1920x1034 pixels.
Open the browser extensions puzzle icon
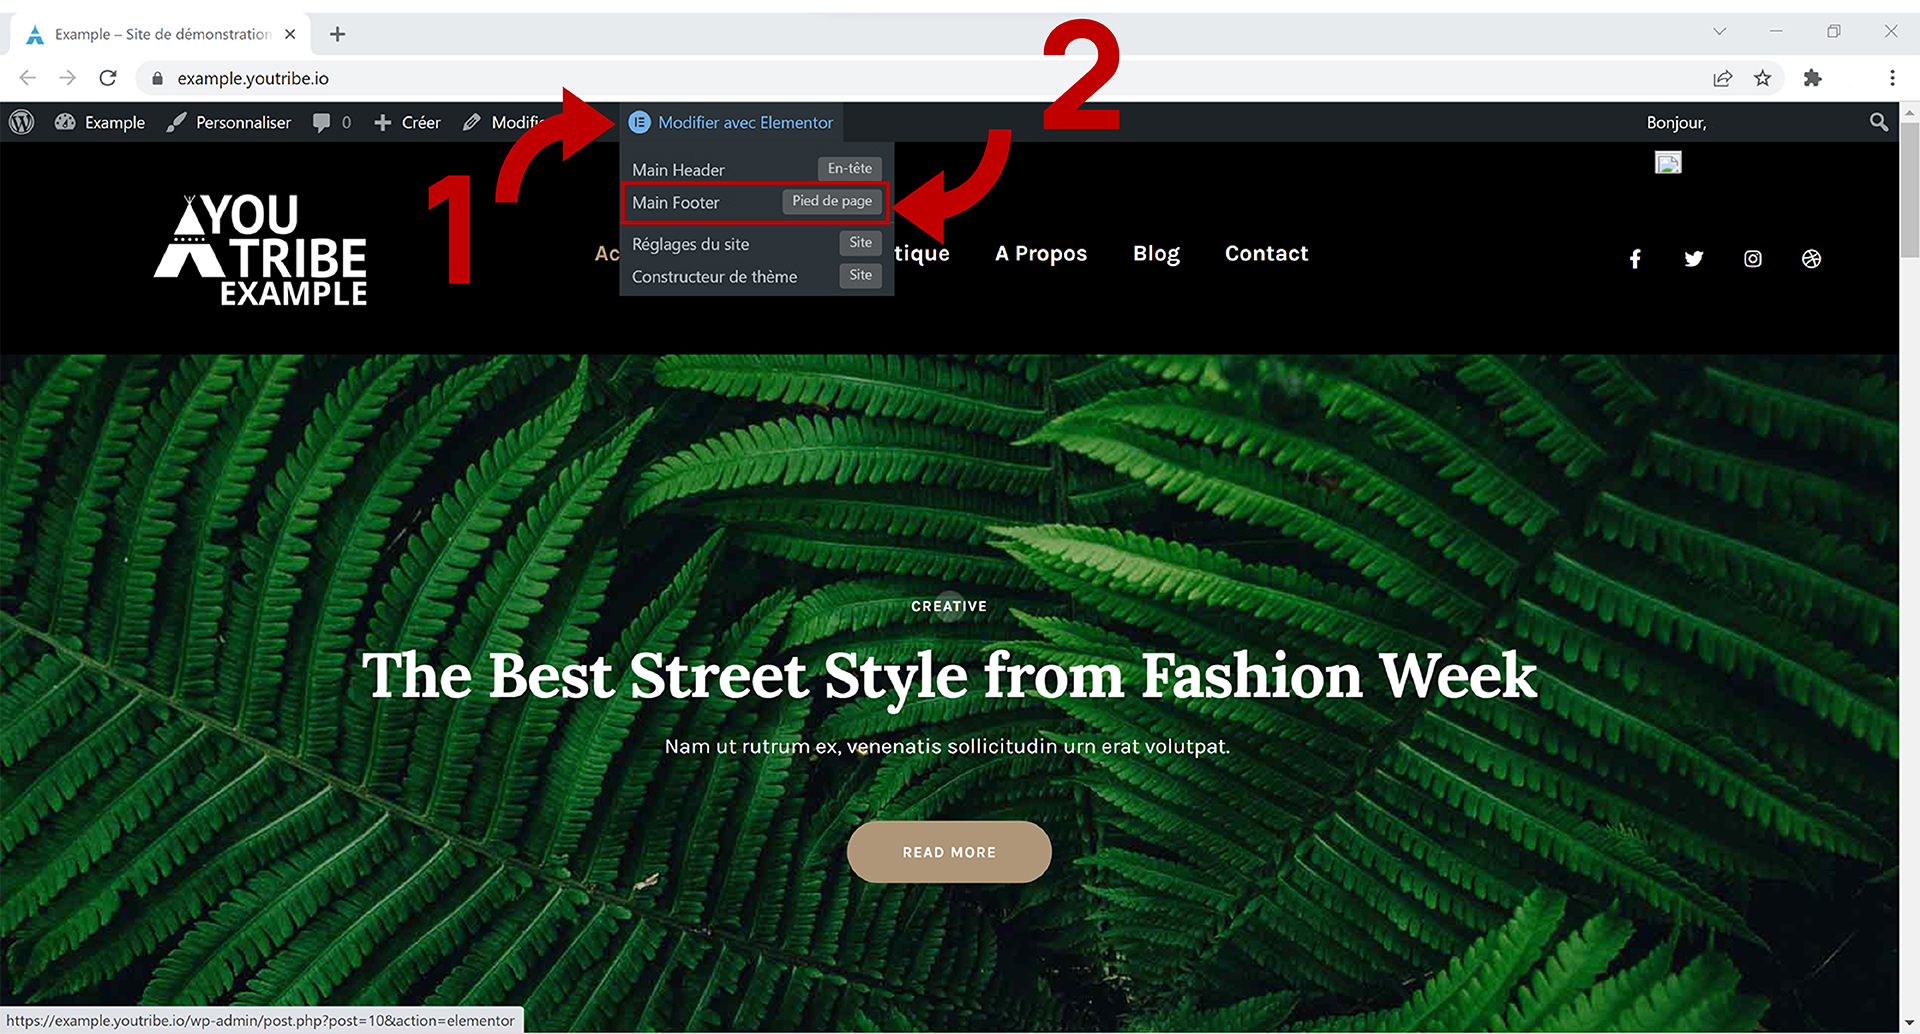click(1812, 78)
